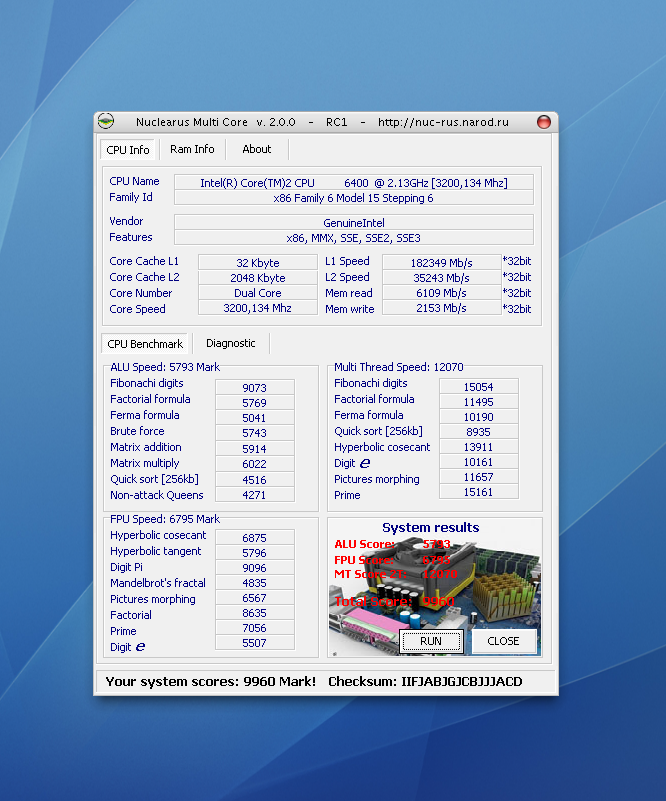
Task: Click Multi Thread Factorial formula score 11495
Action: (479, 402)
